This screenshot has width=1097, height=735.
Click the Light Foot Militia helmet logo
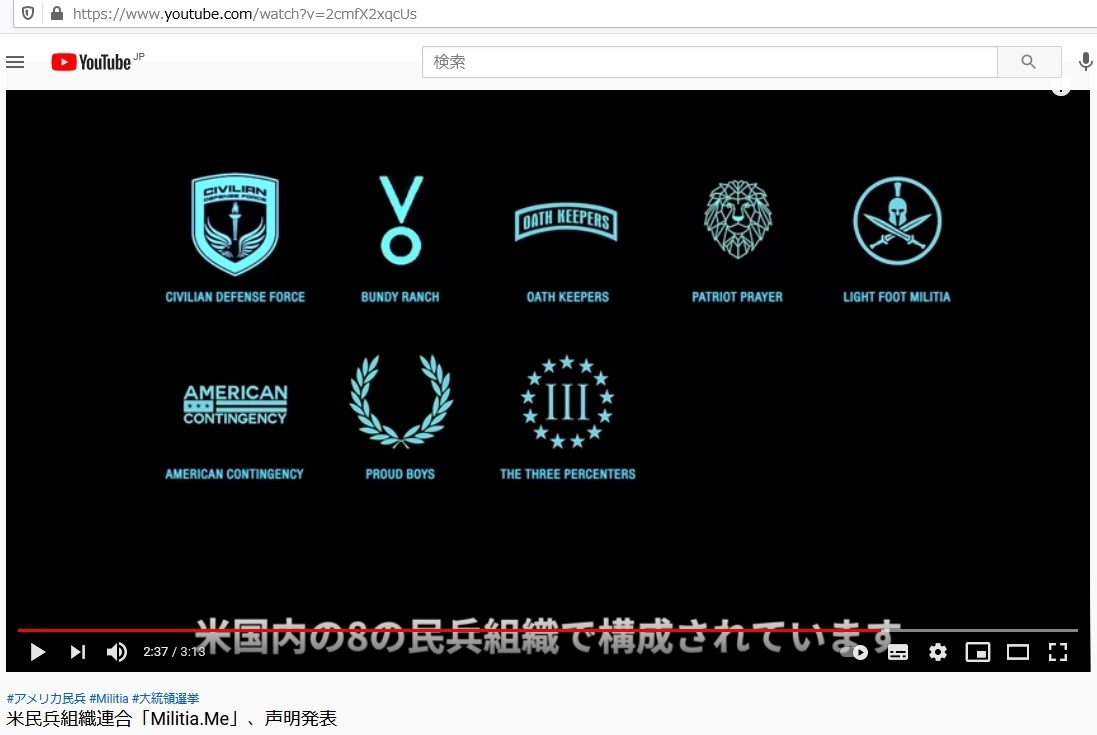[898, 220]
